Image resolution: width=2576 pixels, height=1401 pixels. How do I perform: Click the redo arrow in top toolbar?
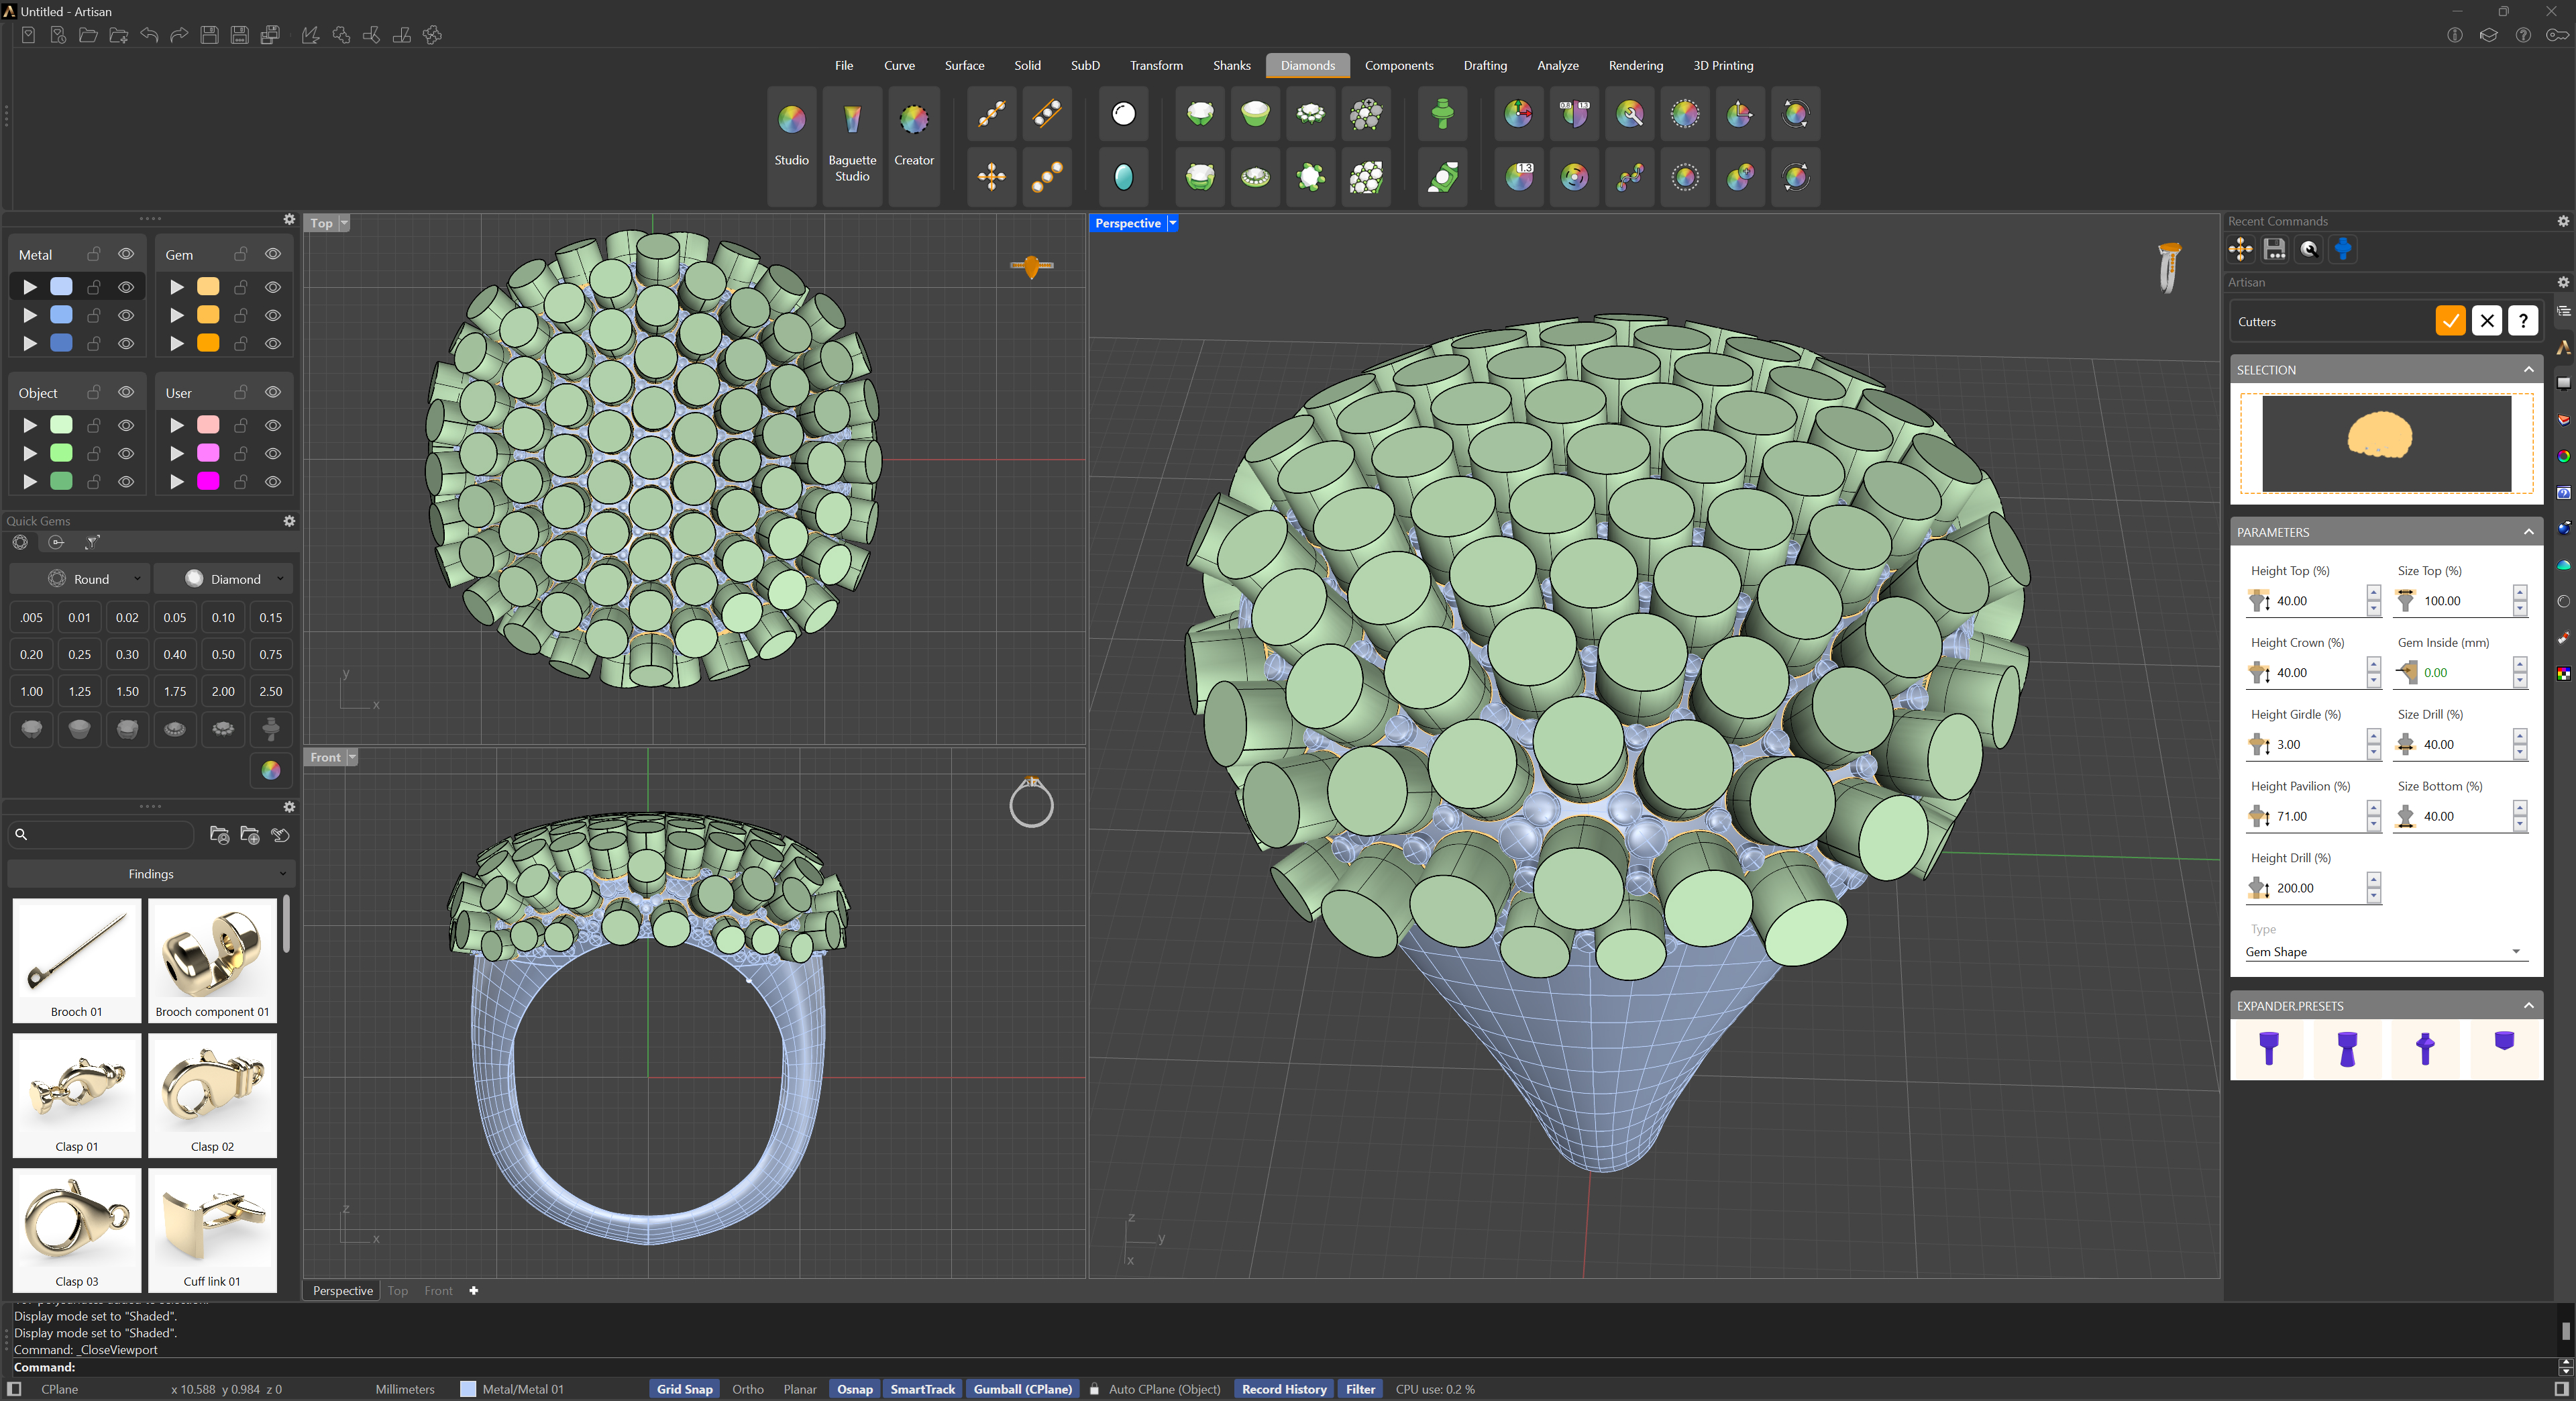pyautogui.click(x=179, y=35)
